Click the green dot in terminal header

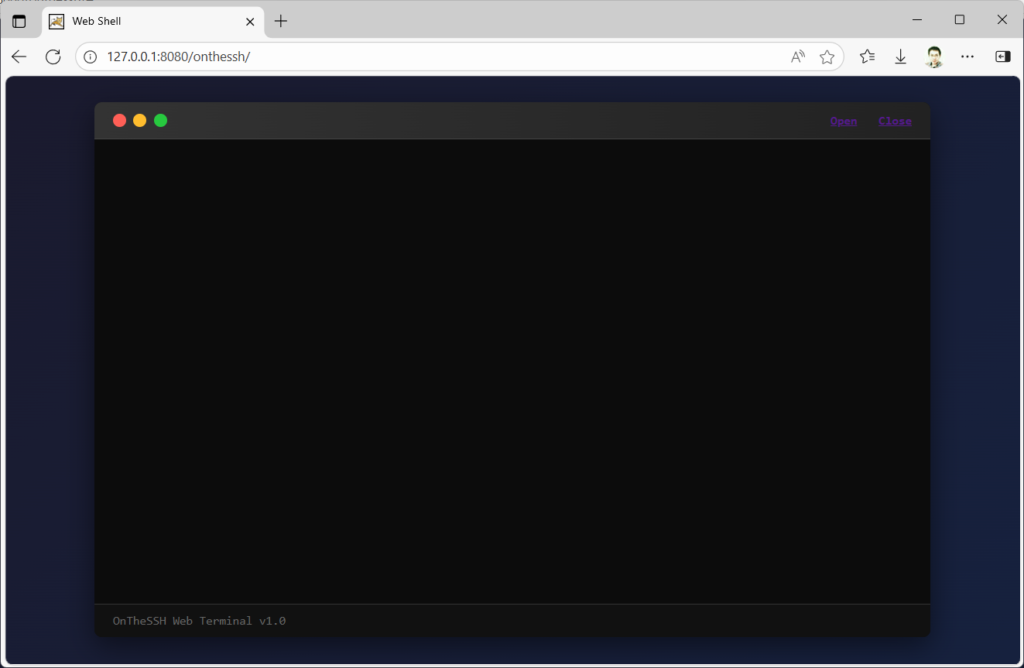[160, 121]
